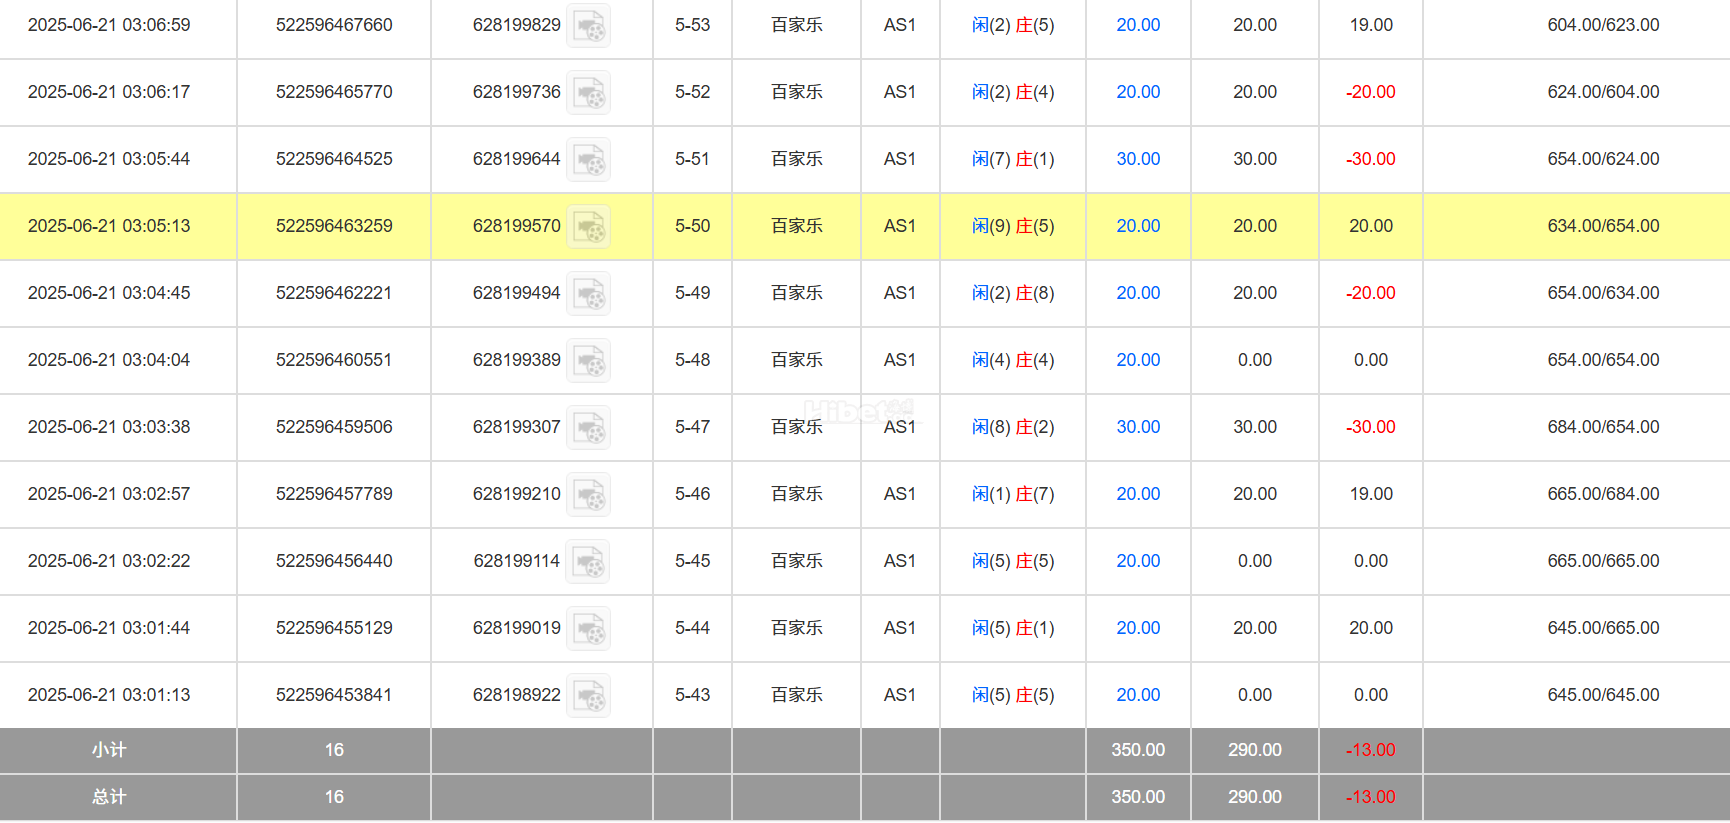This screenshot has height=823, width=1730.
Task: View replay icon for game 628198922
Action: coord(589,696)
